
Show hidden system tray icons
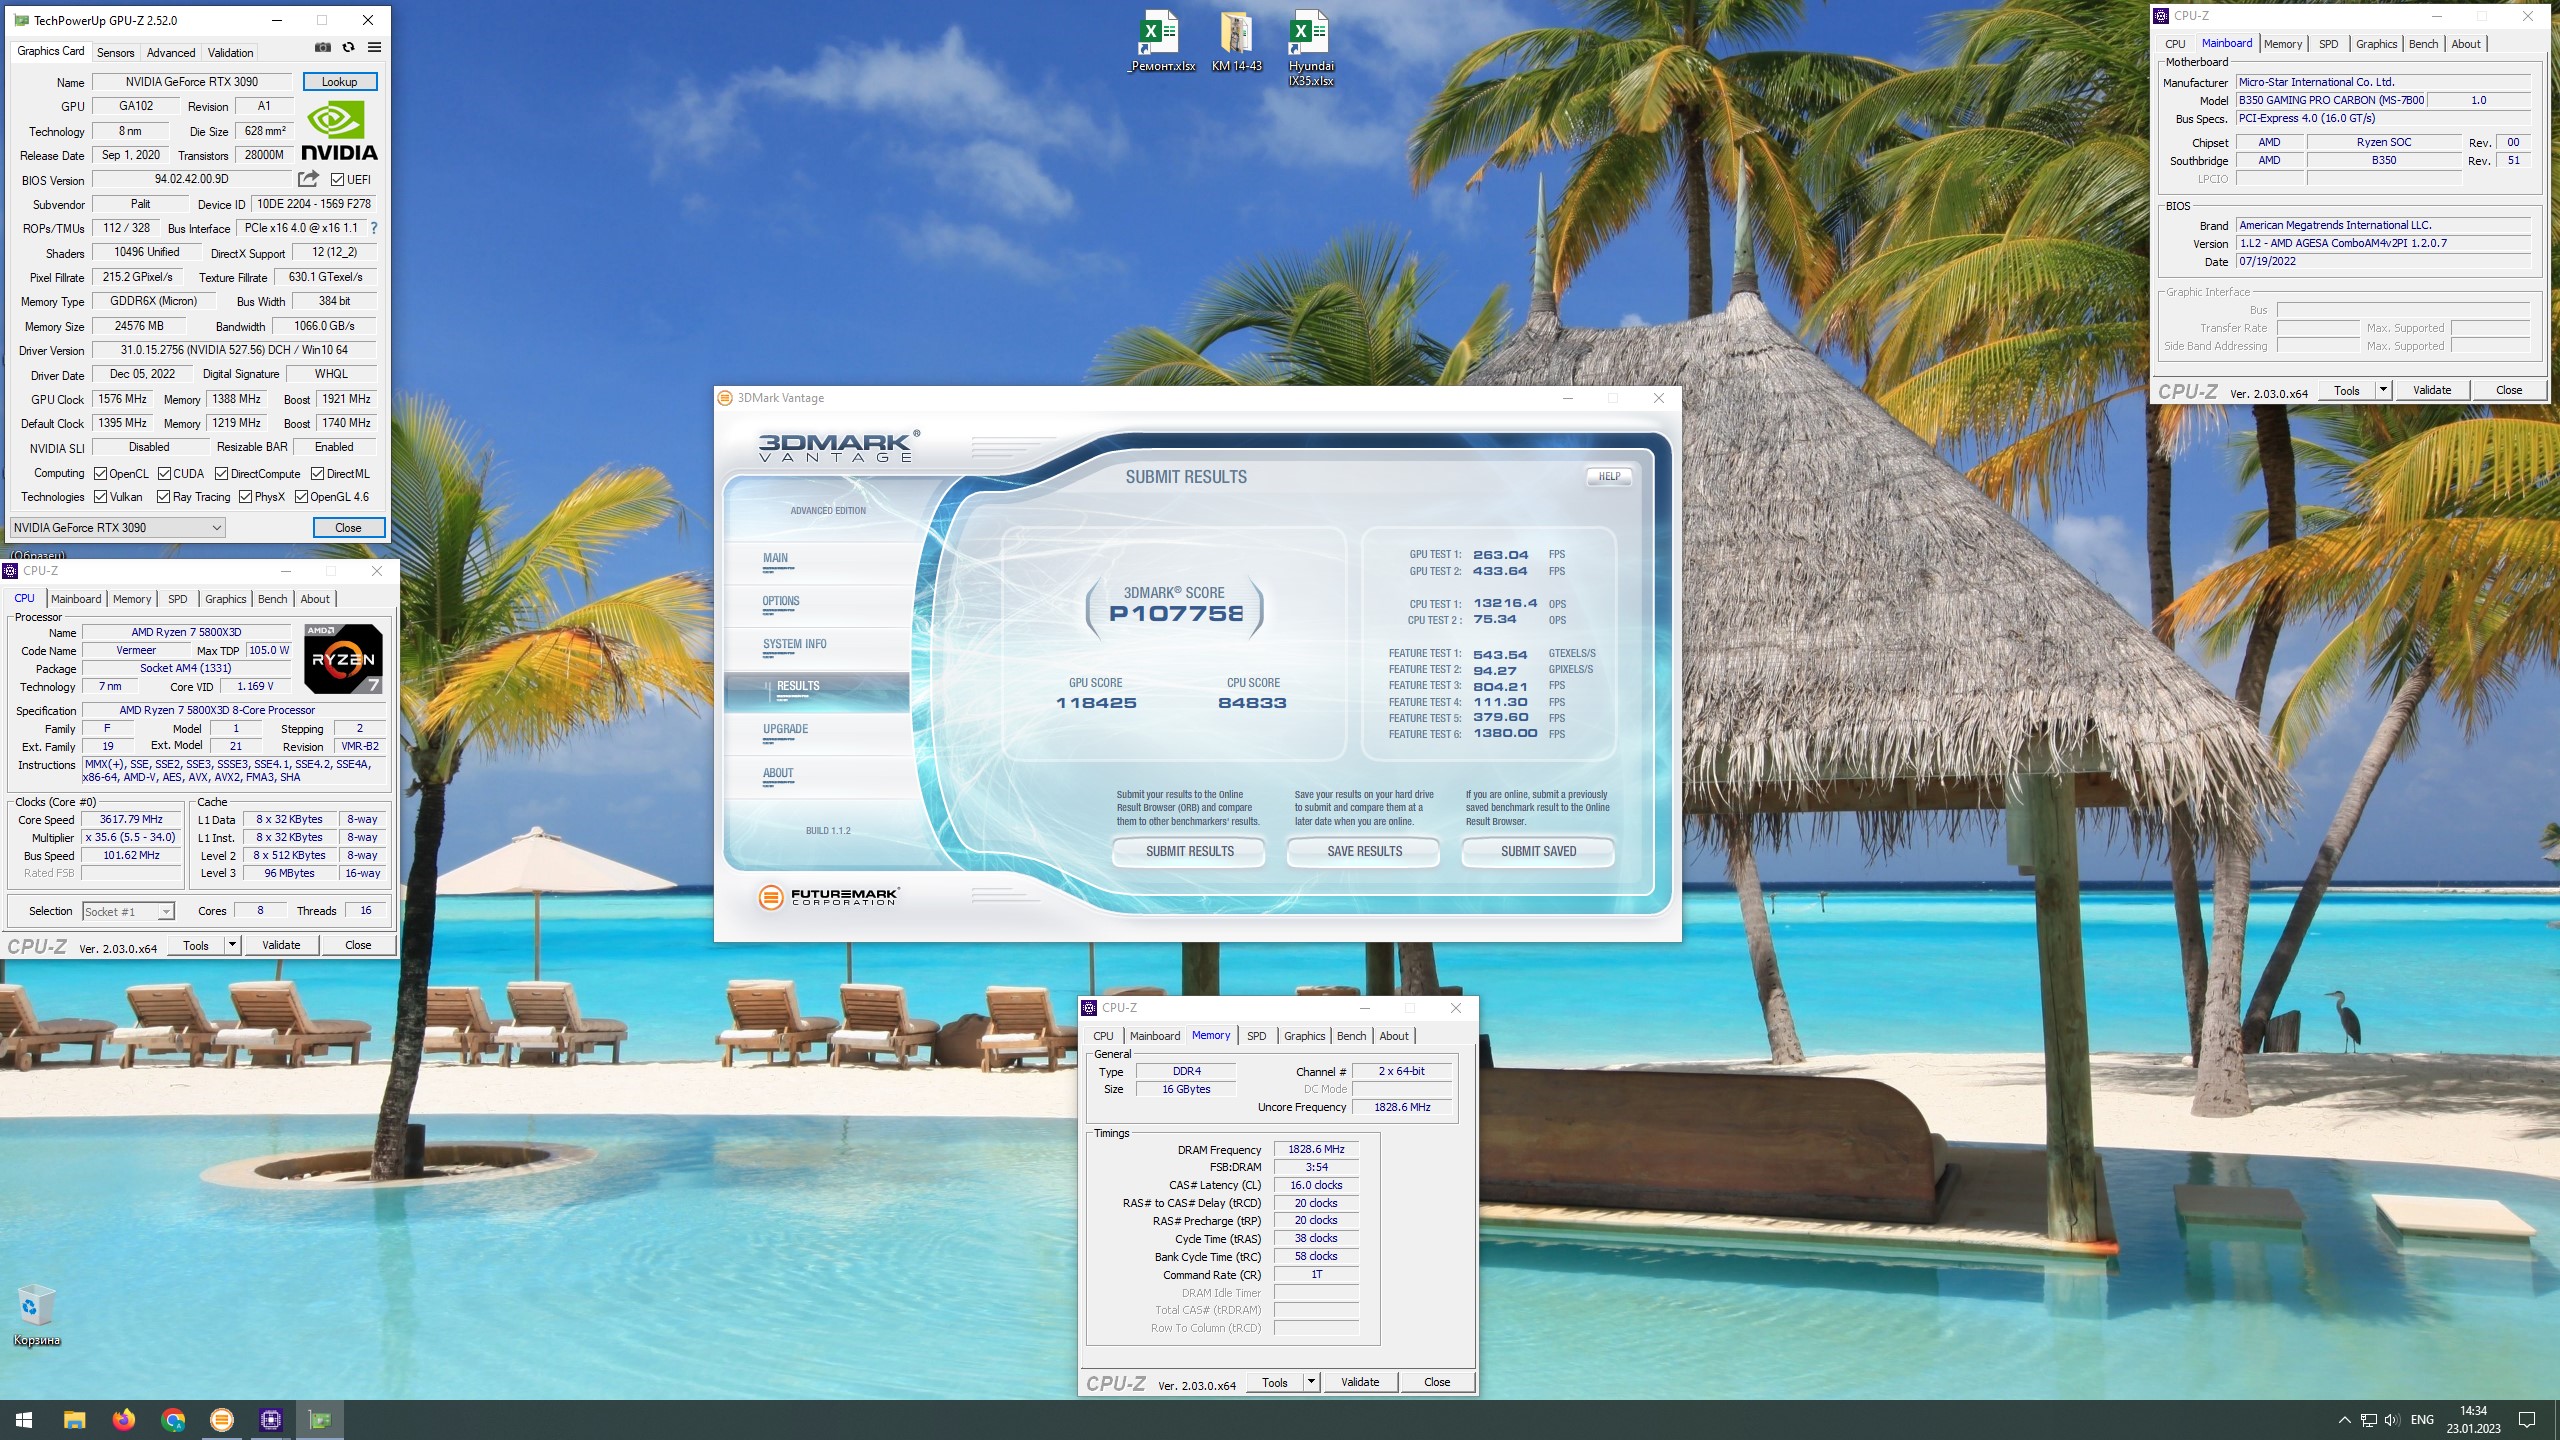2344,1420
